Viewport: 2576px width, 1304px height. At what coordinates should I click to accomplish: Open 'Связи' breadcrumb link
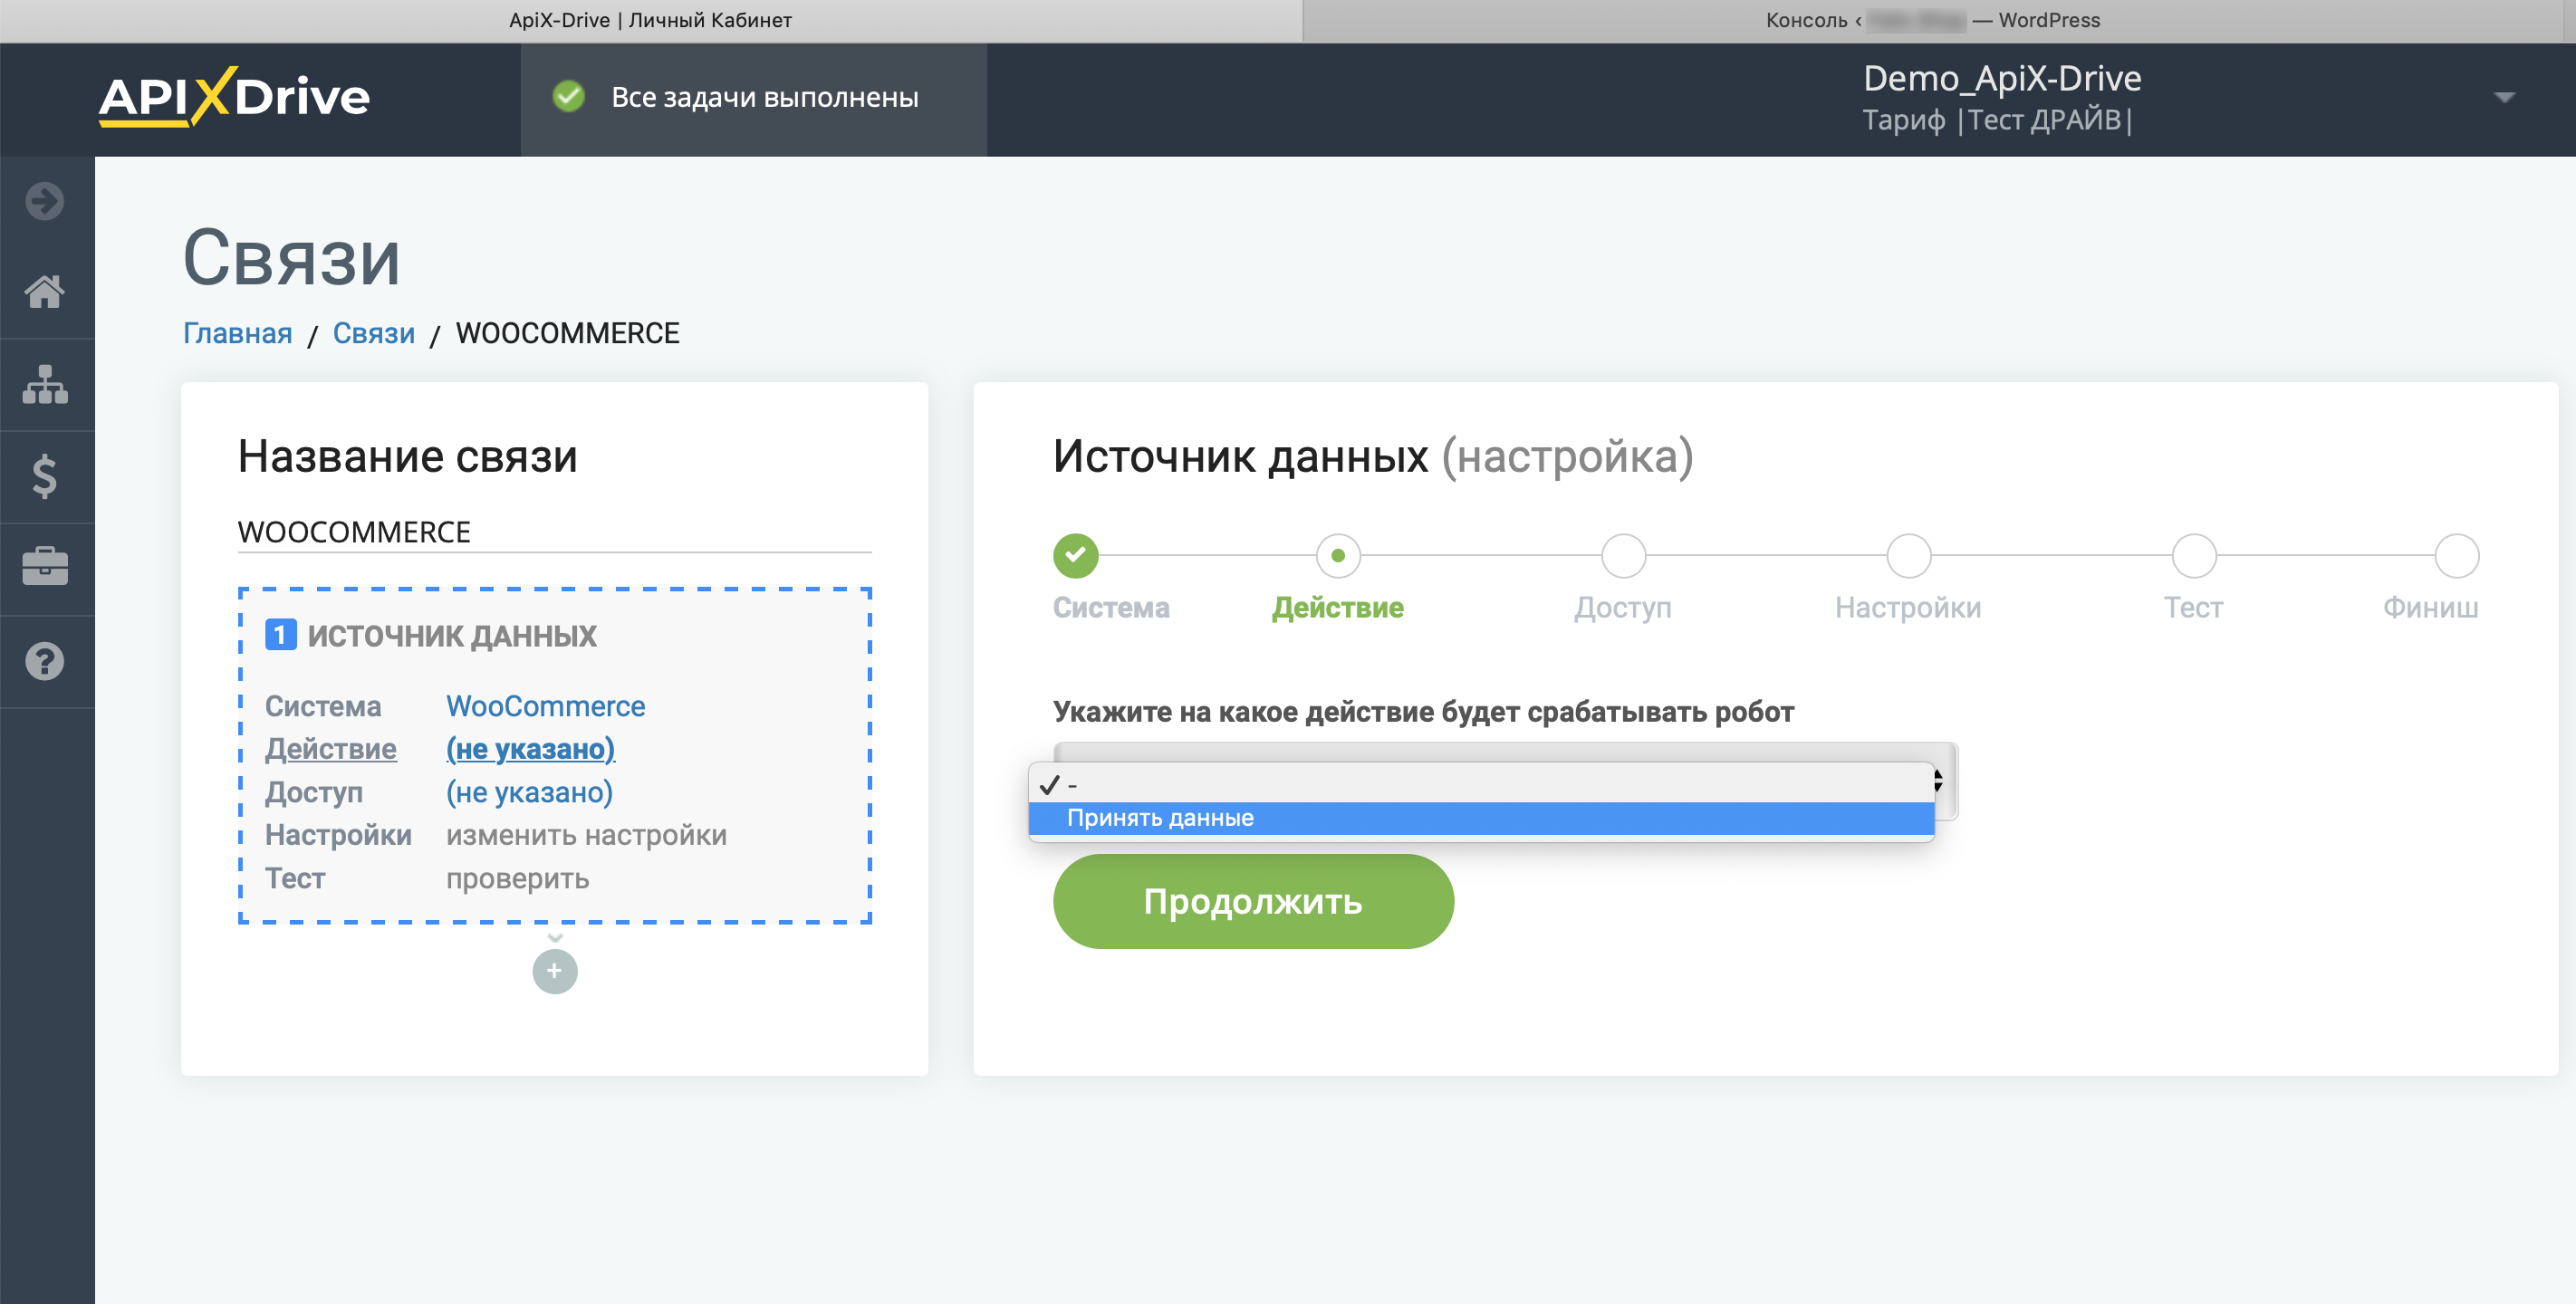(373, 333)
